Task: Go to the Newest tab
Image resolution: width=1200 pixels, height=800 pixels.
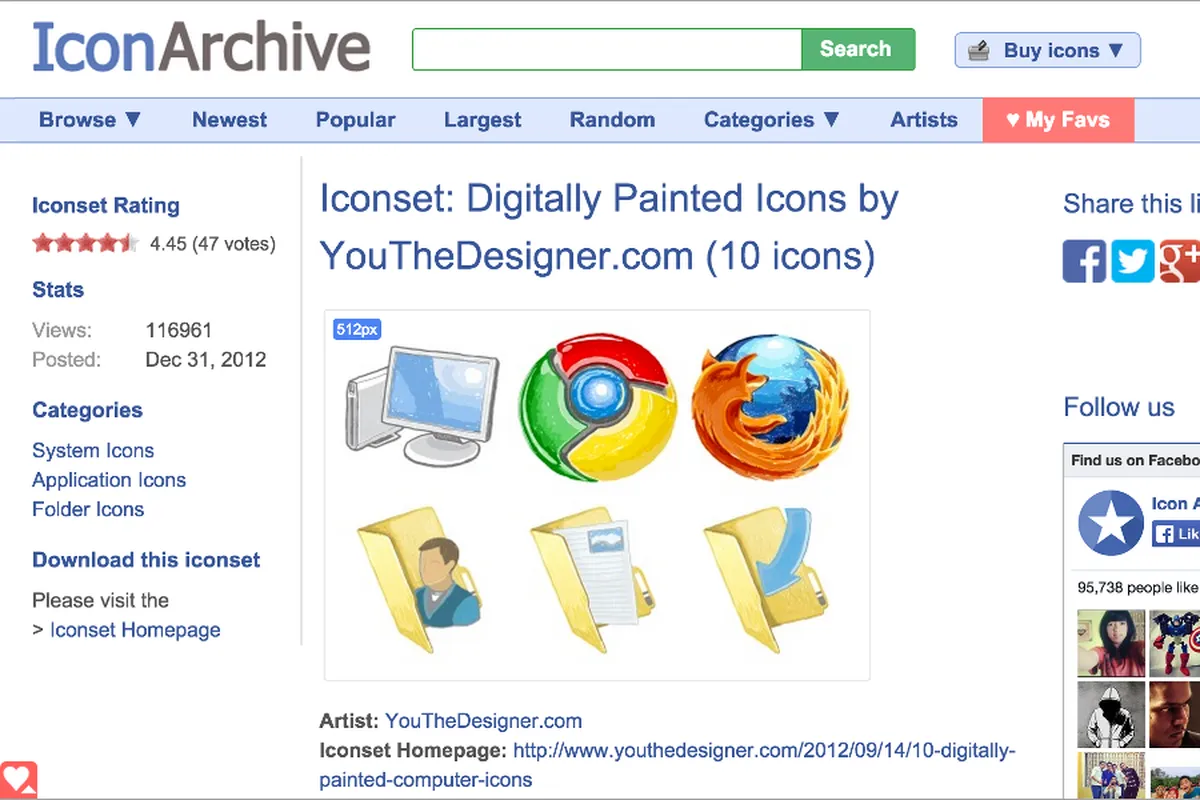Action: [x=229, y=120]
